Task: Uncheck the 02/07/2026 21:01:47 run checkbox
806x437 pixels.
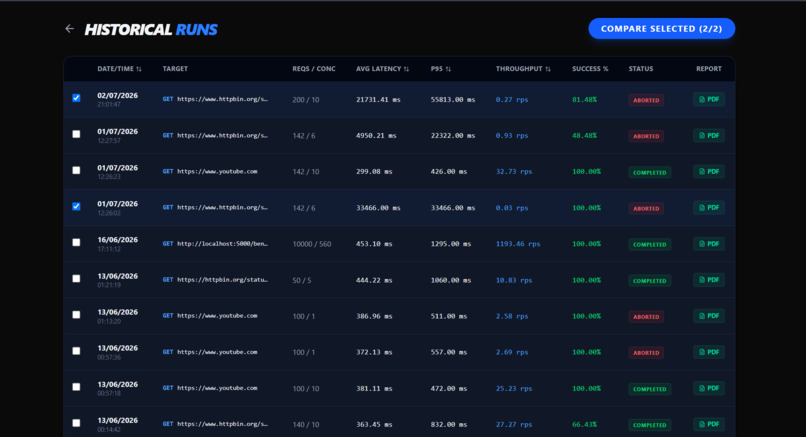Action: pyautogui.click(x=76, y=98)
